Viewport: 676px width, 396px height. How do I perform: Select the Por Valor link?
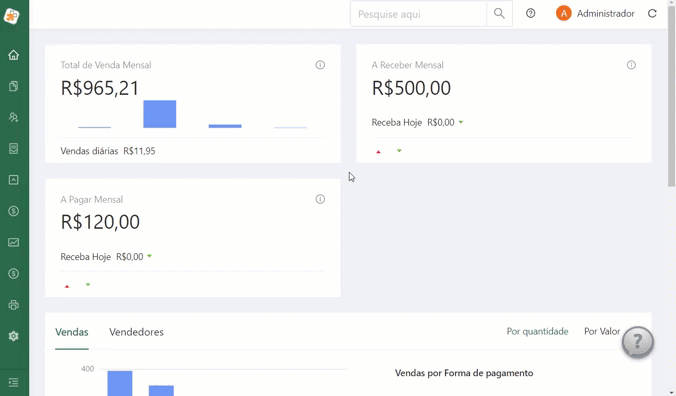point(602,331)
